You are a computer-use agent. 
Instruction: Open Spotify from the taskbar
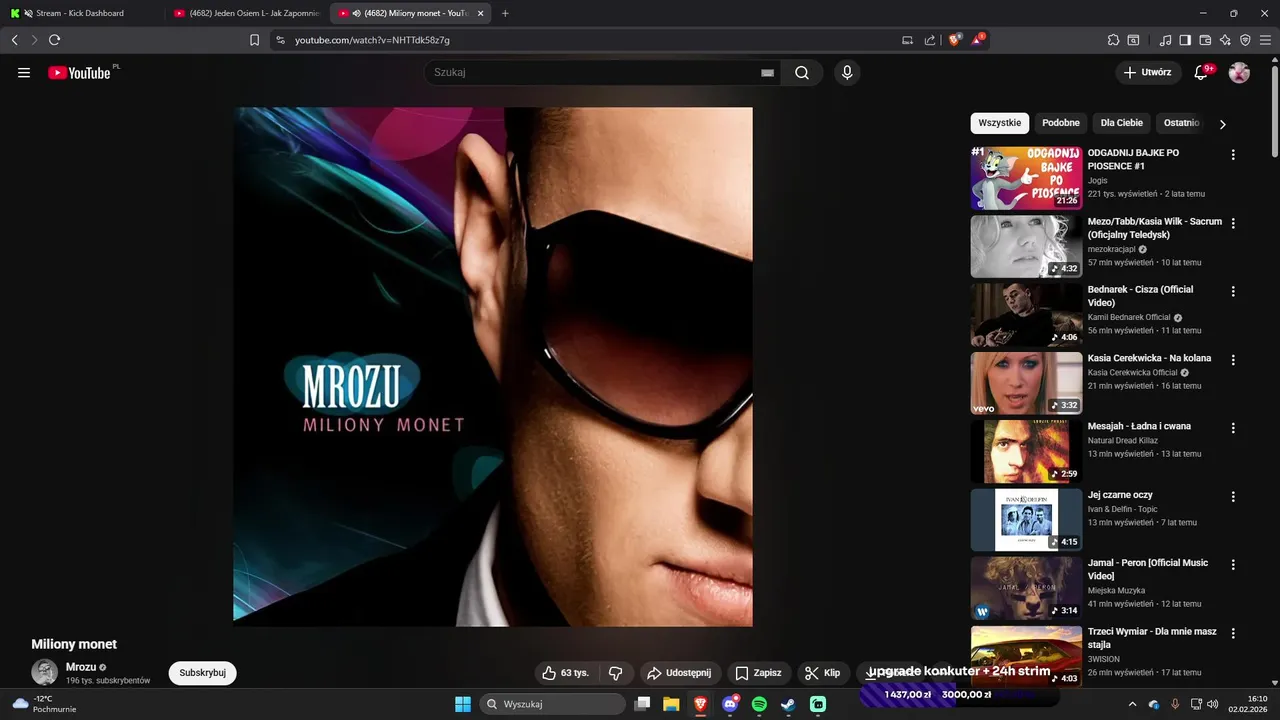[x=759, y=704]
